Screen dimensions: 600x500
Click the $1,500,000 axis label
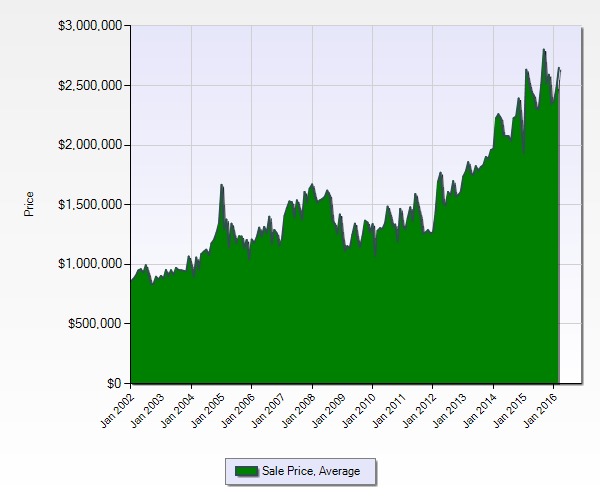pyautogui.click(x=90, y=204)
